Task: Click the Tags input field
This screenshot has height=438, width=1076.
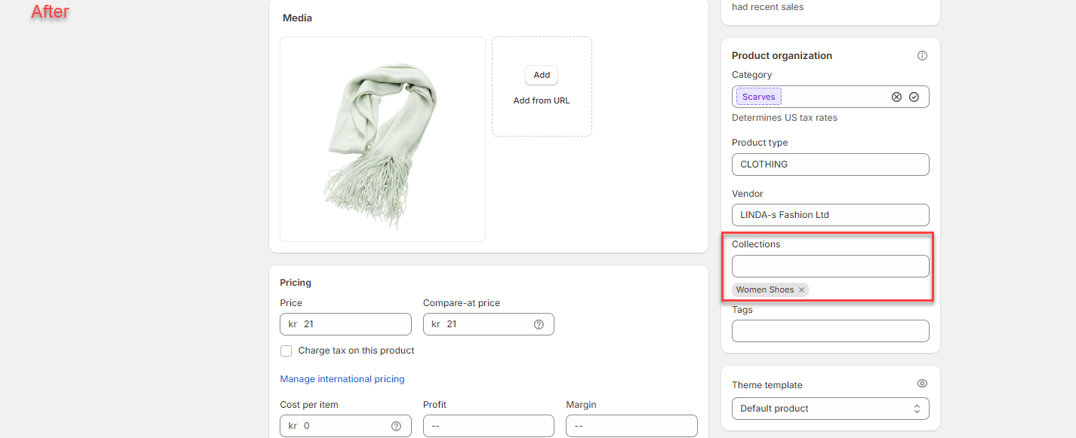Action: (x=830, y=331)
